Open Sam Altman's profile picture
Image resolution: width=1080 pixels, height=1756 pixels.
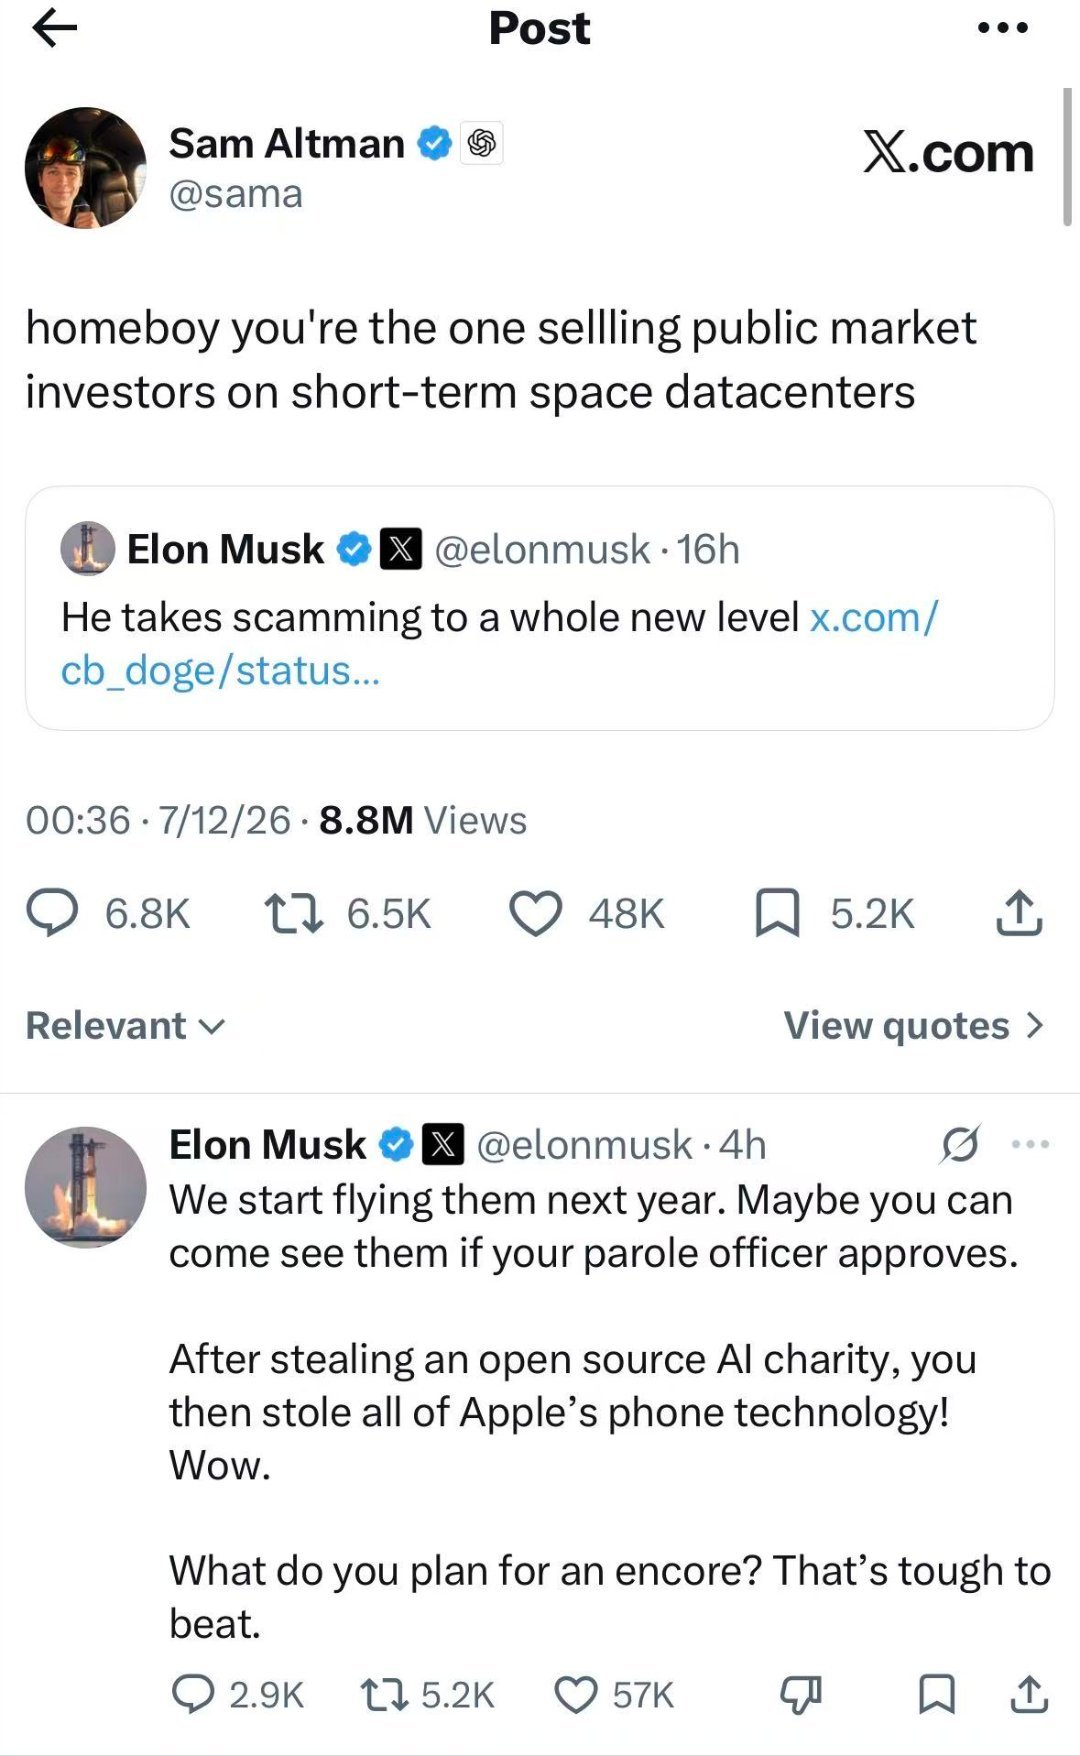86,168
